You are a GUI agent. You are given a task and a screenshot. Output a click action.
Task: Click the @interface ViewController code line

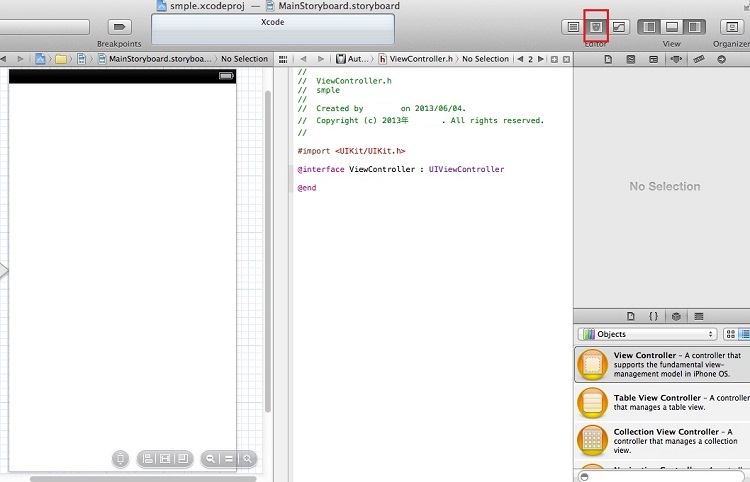pyautogui.click(x=400, y=169)
